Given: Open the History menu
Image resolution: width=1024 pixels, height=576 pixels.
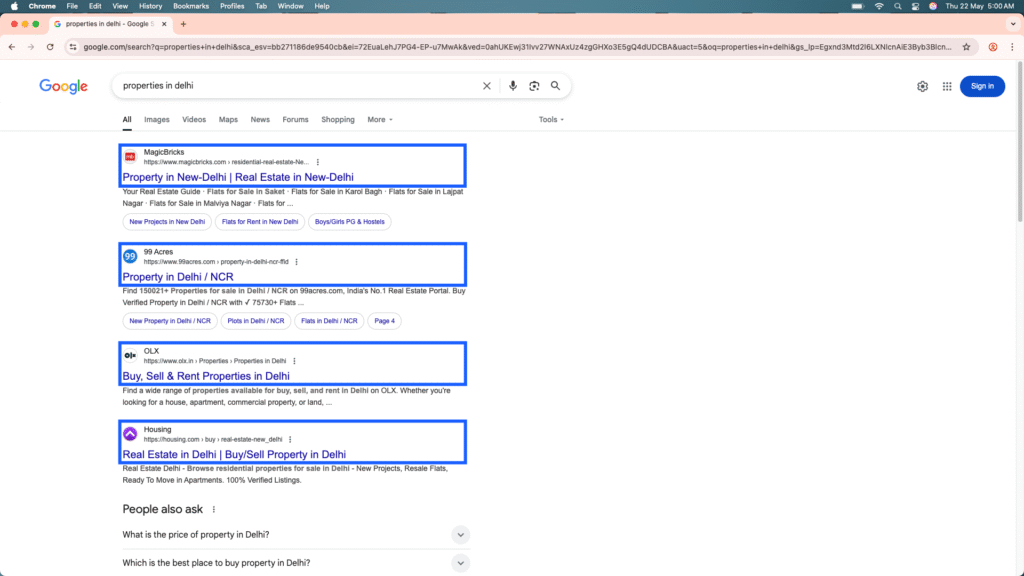Looking at the screenshot, I should pos(150,6).
